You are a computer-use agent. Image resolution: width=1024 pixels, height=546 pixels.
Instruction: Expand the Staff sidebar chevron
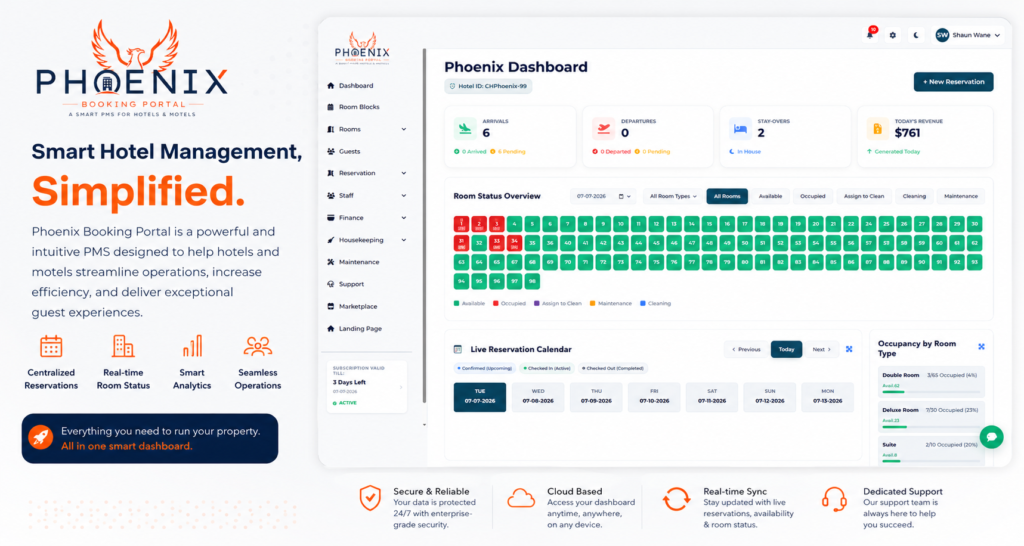coord(404,195)
